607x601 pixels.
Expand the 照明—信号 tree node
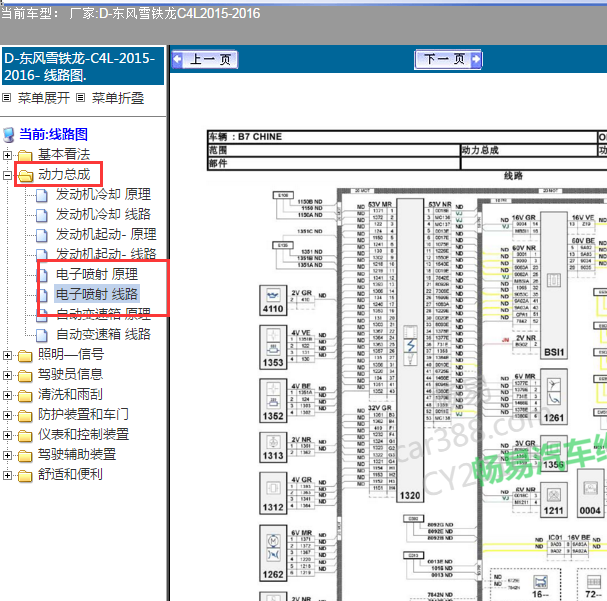click(x=7, y=355)
